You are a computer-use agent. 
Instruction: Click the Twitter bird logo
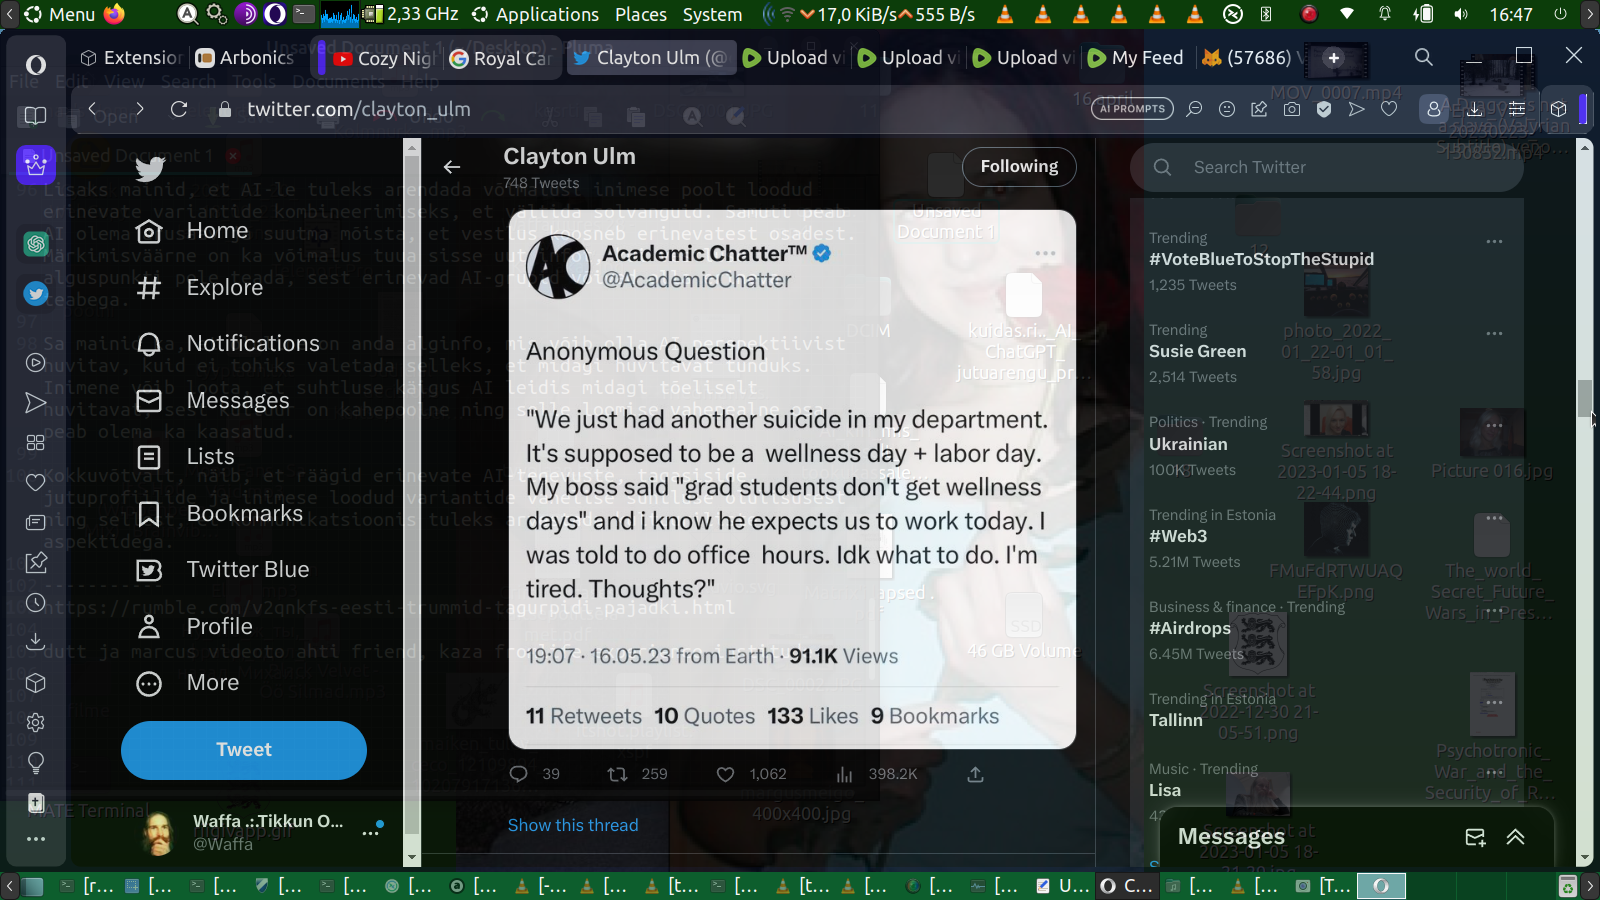[150, 168]
